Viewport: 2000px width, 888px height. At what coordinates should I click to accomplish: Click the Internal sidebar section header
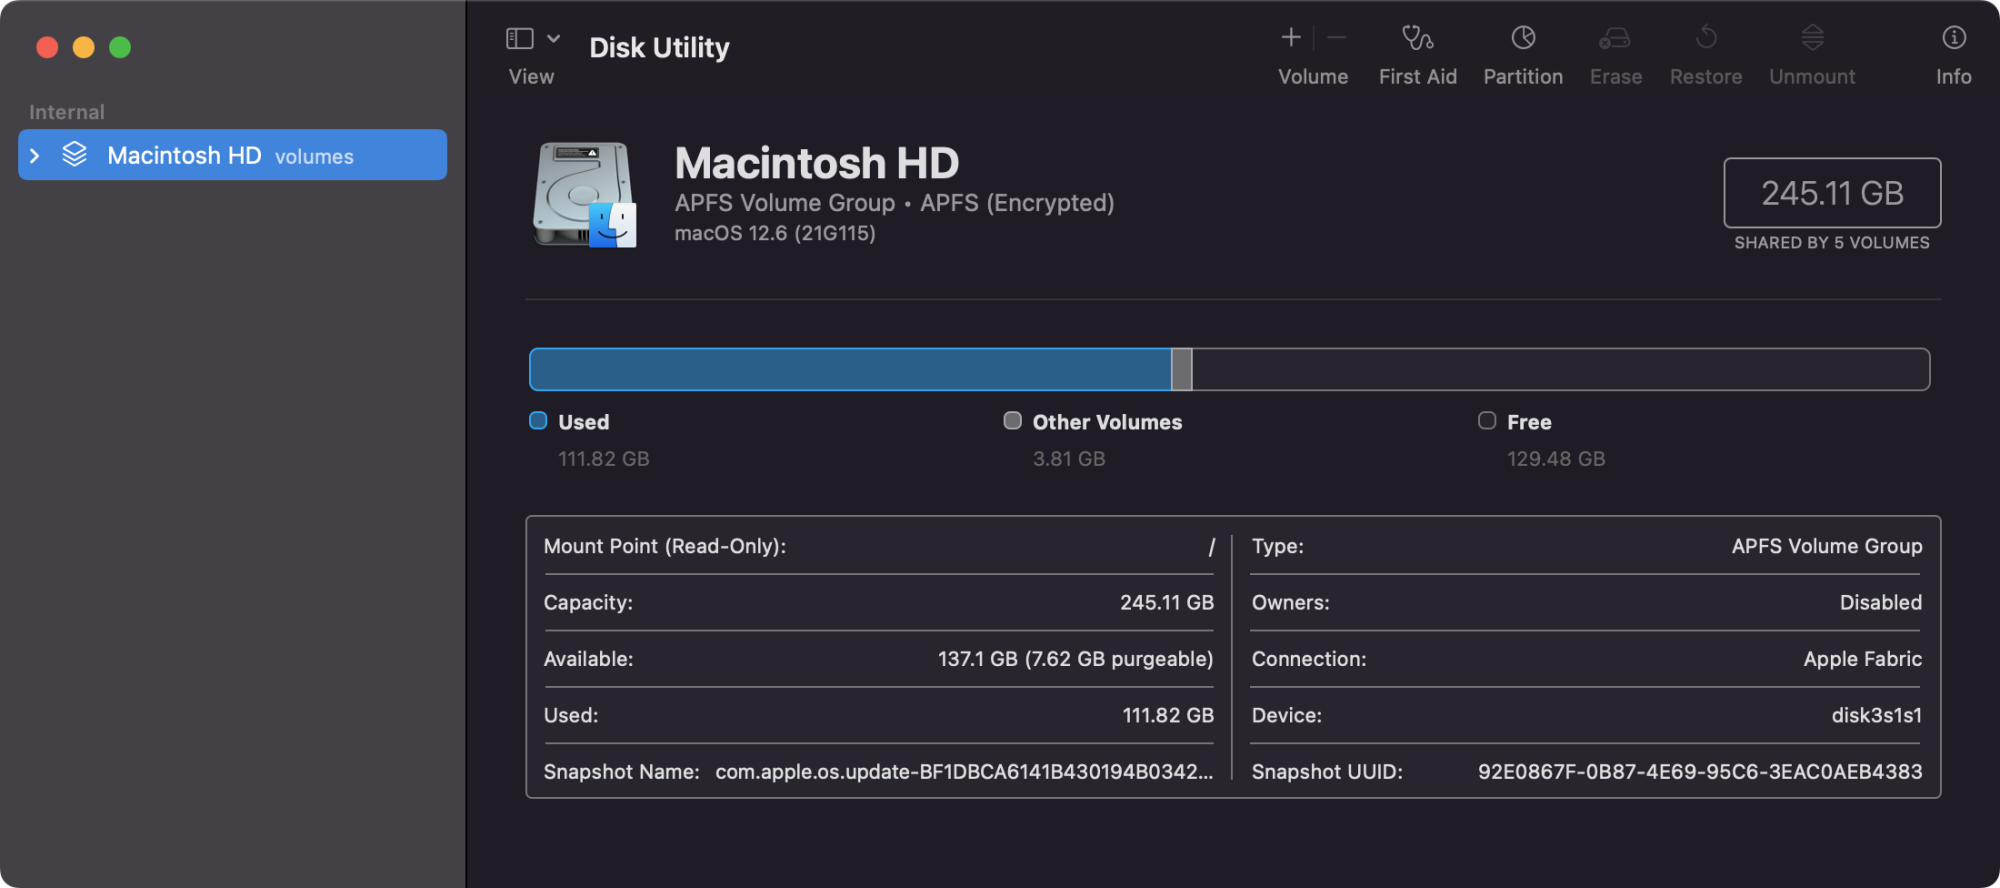click(67, 112)
